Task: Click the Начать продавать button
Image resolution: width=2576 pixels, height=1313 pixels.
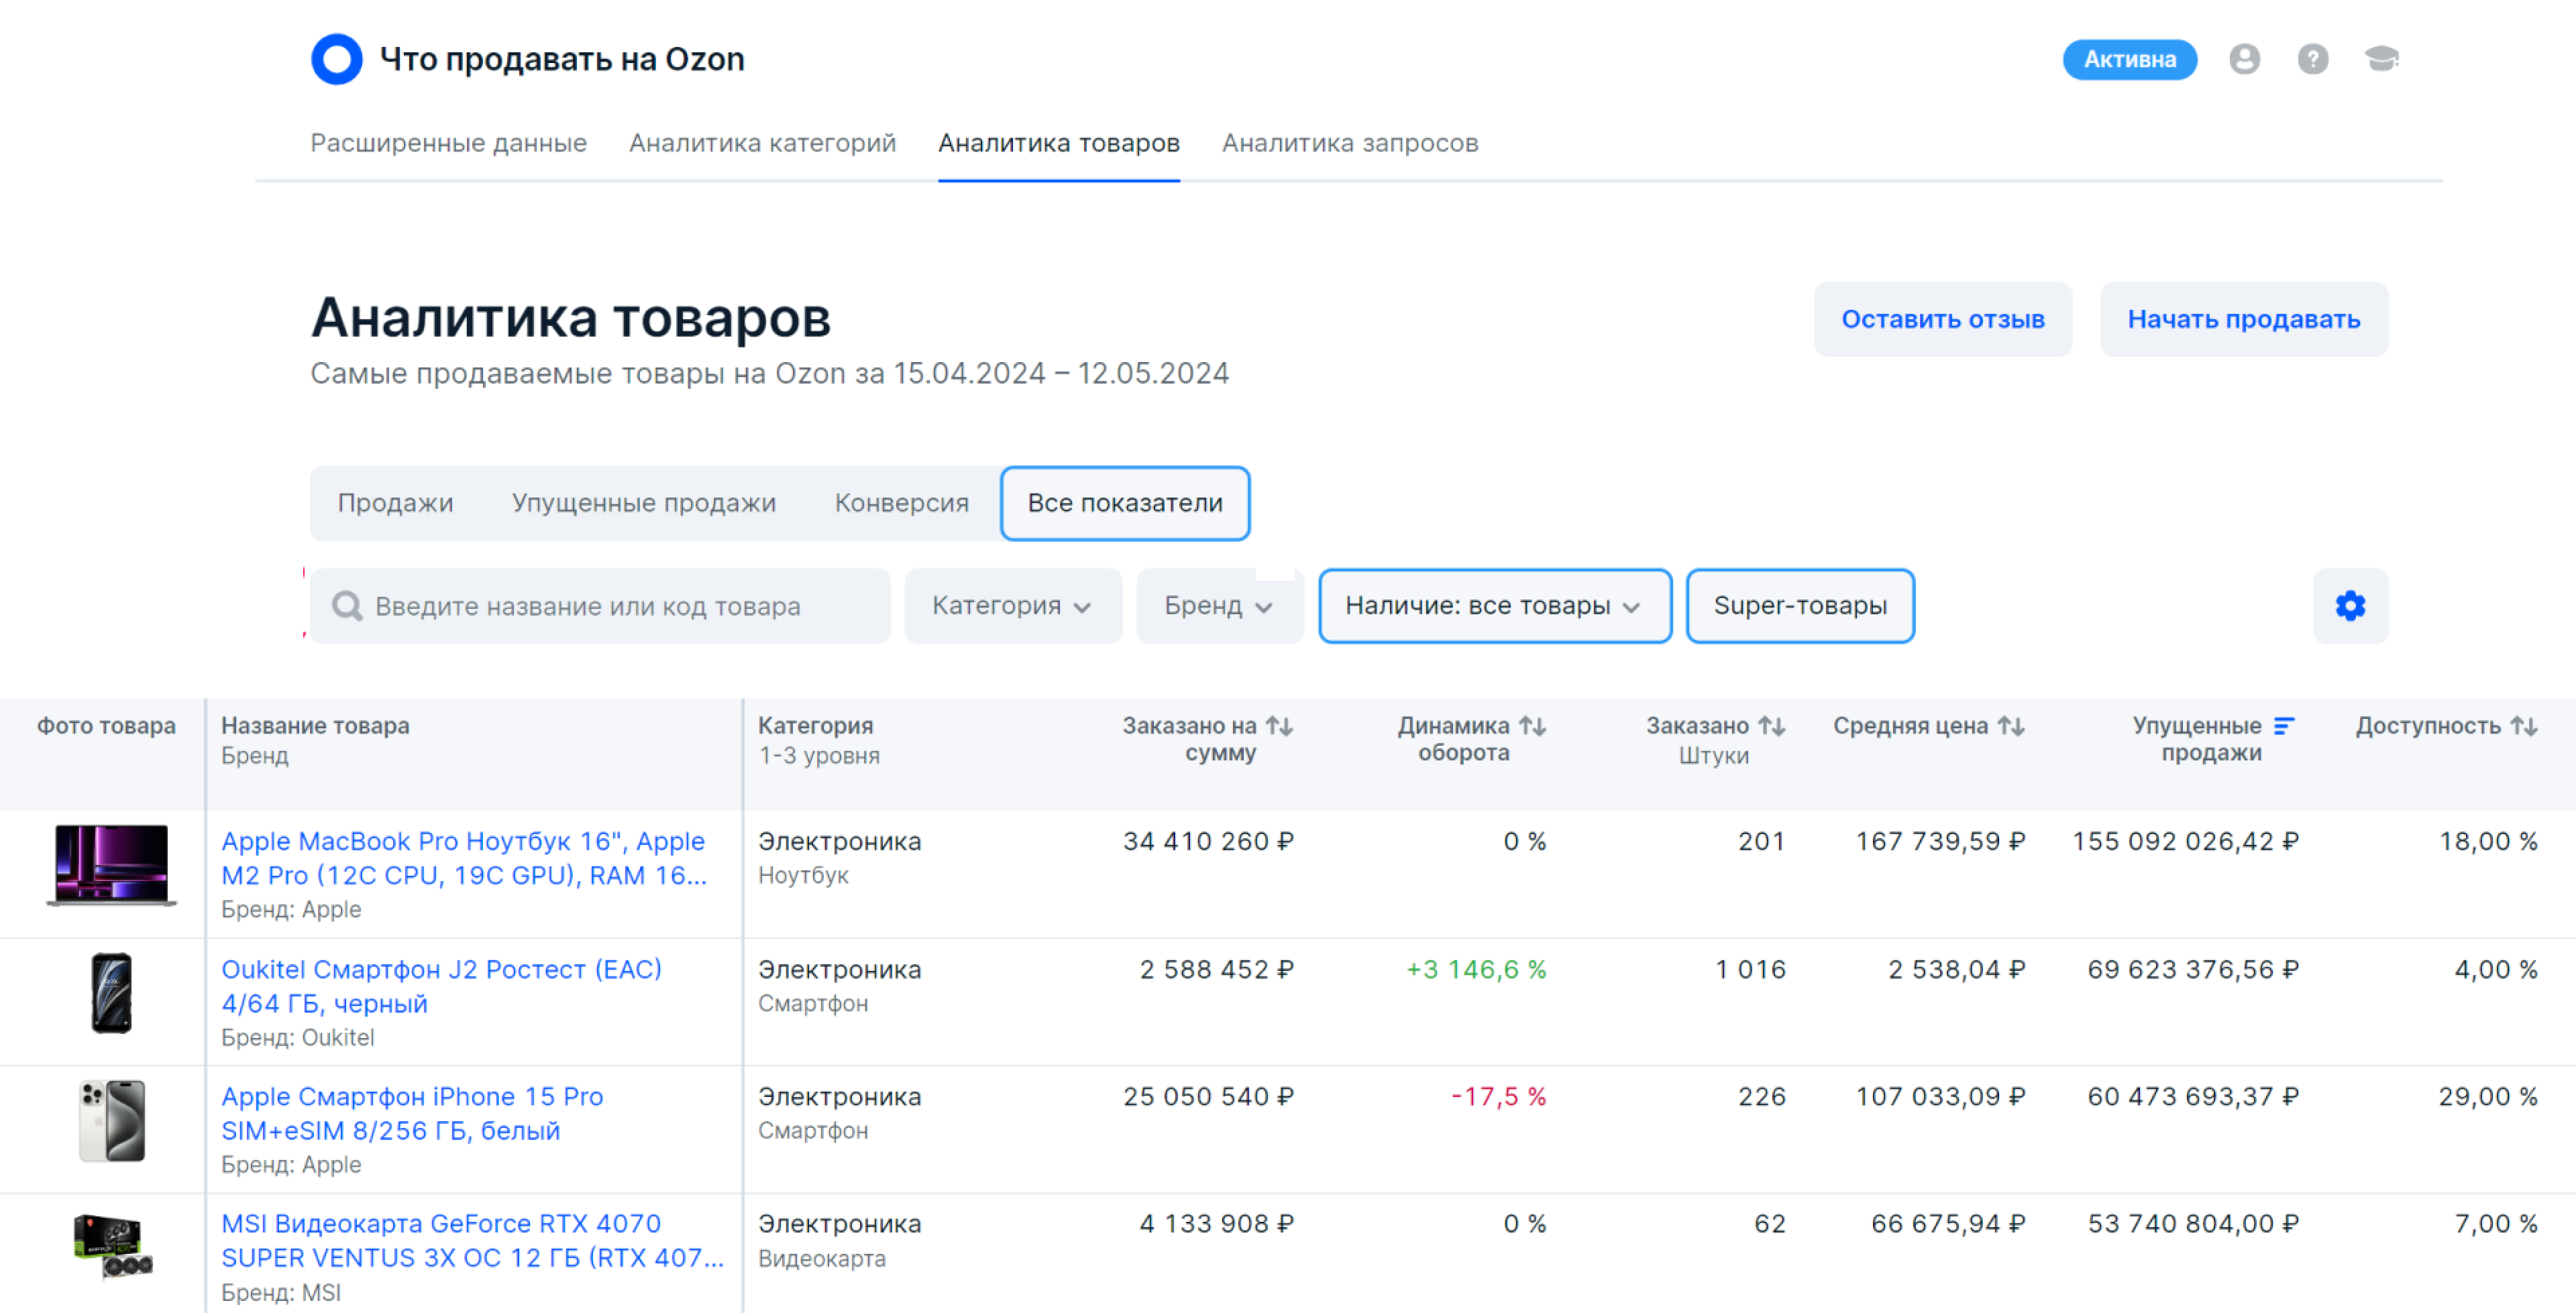Action: 2242,319
